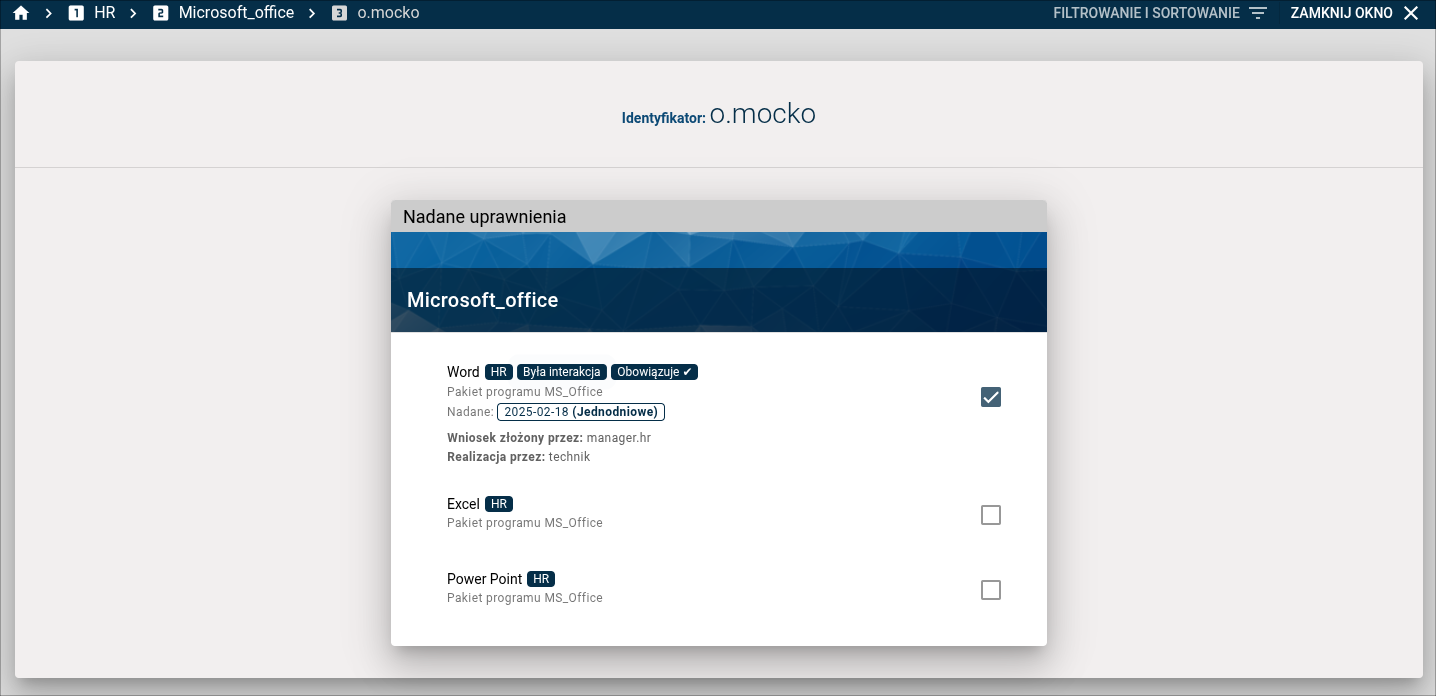1436x696 pixels.
Task: Check the Power Point permission checkbox
Action: [x=991, y=590]
